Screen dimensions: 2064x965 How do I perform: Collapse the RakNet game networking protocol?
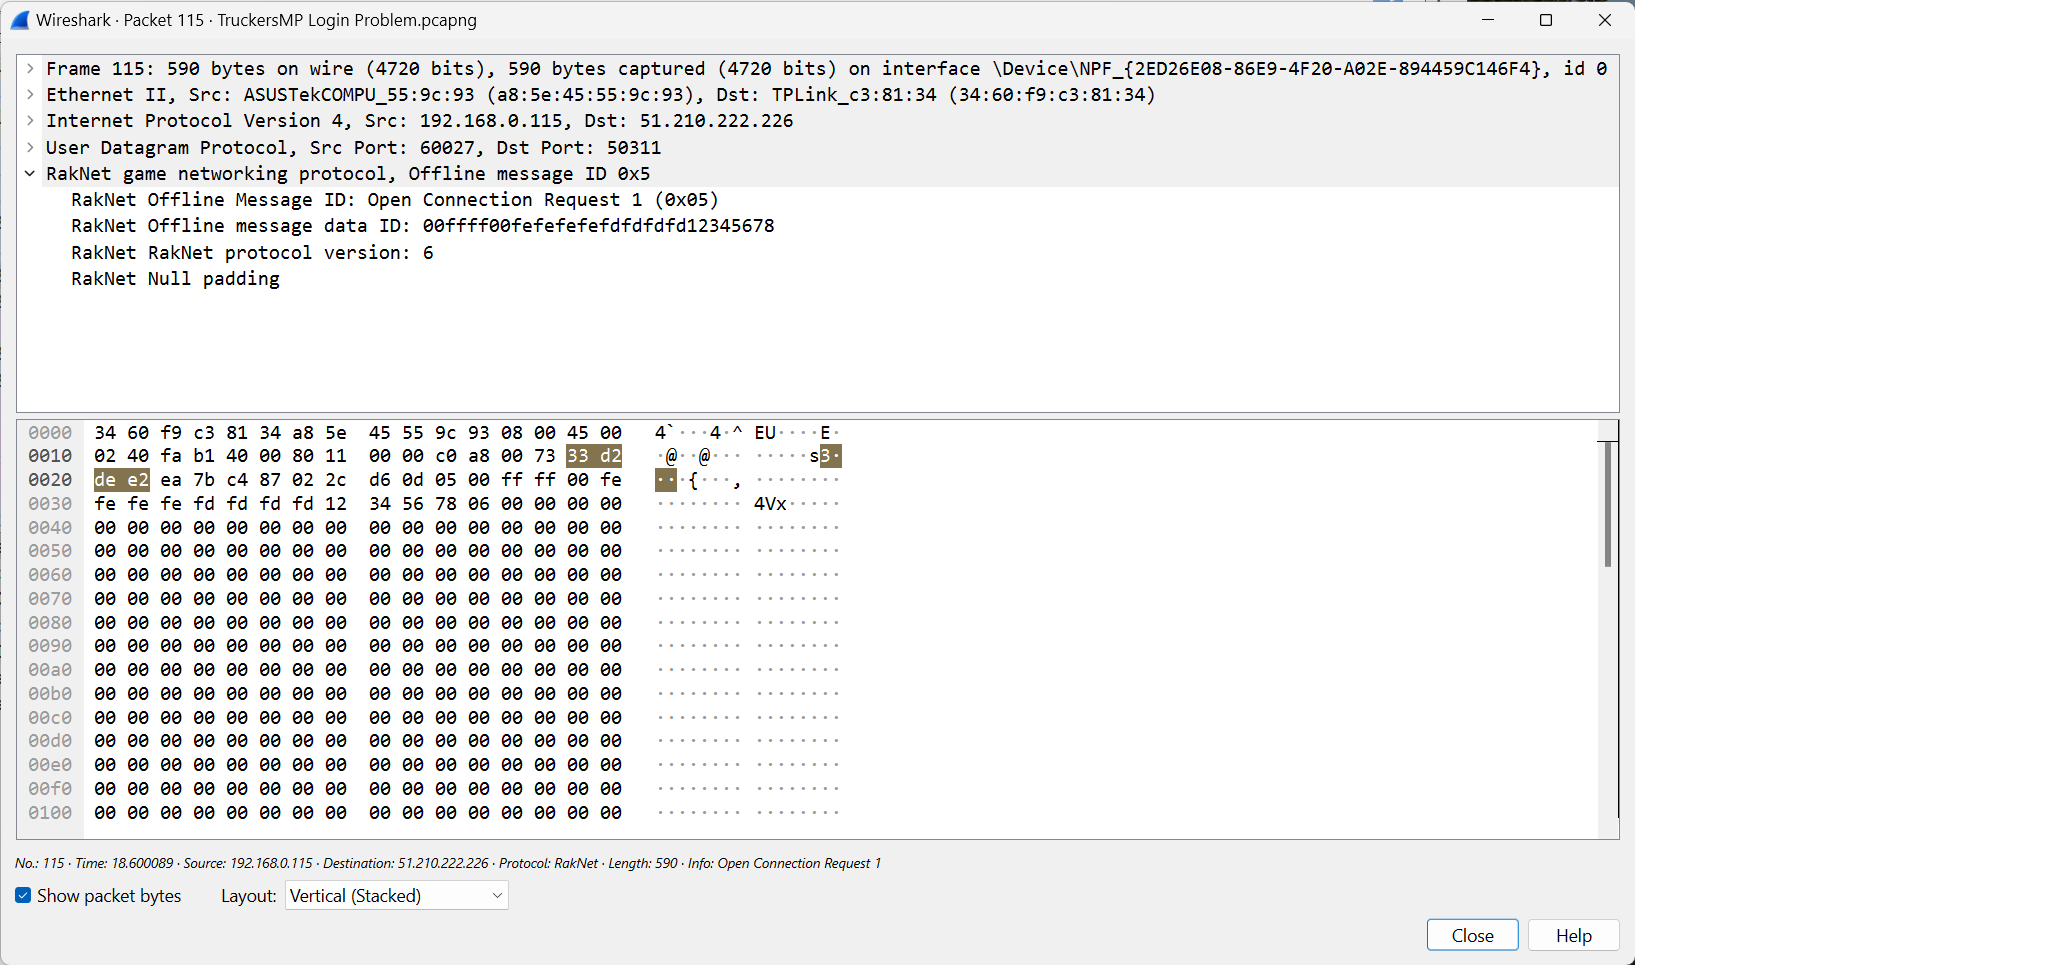click(30, 173)
